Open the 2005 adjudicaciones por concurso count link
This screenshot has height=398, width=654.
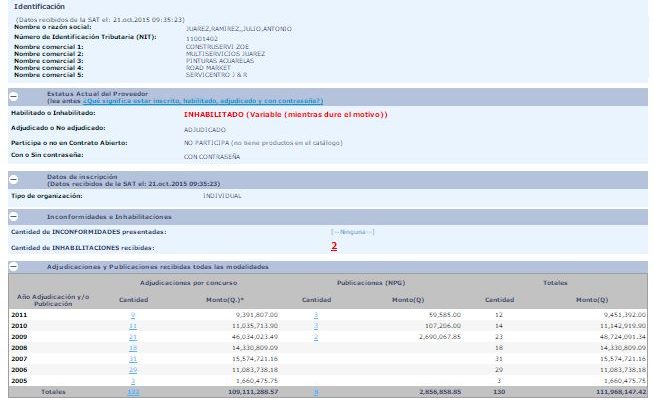click(133, 381)
